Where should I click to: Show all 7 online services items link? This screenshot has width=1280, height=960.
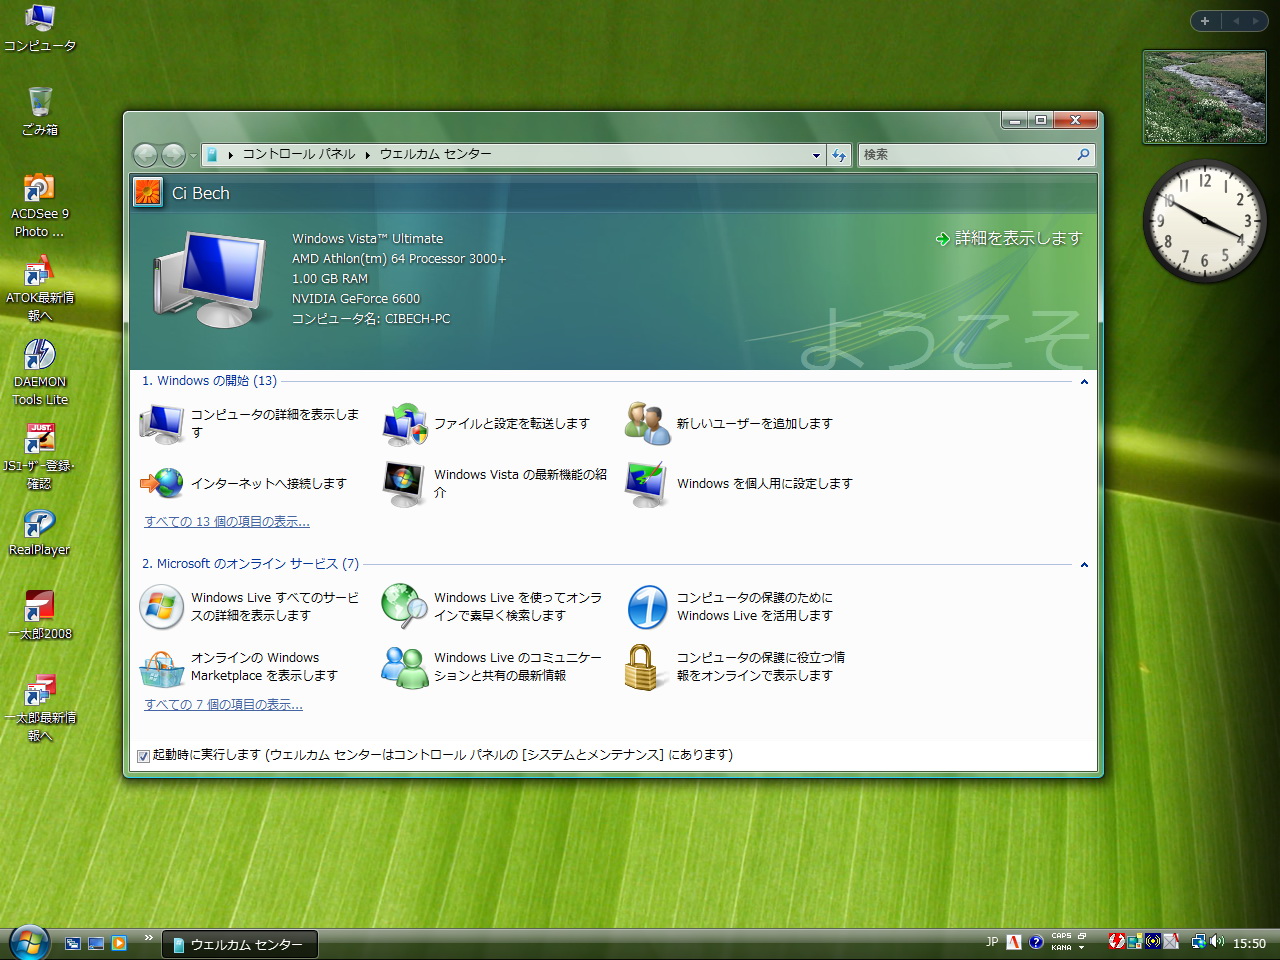(x=223, y=705)
